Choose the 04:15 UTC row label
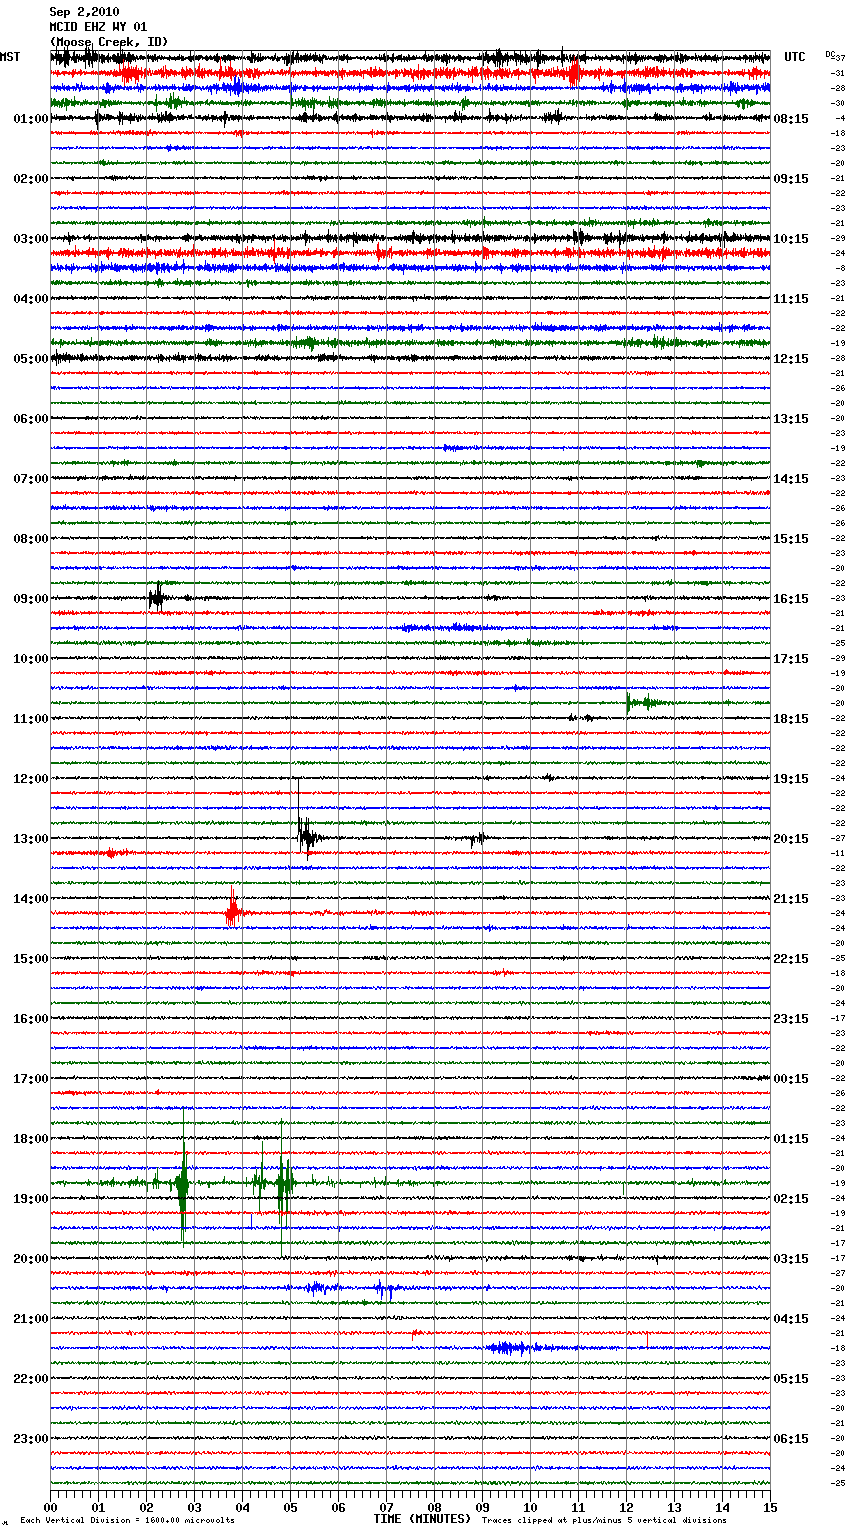Screen dimensions: 850x1534 coord(791,1319)
